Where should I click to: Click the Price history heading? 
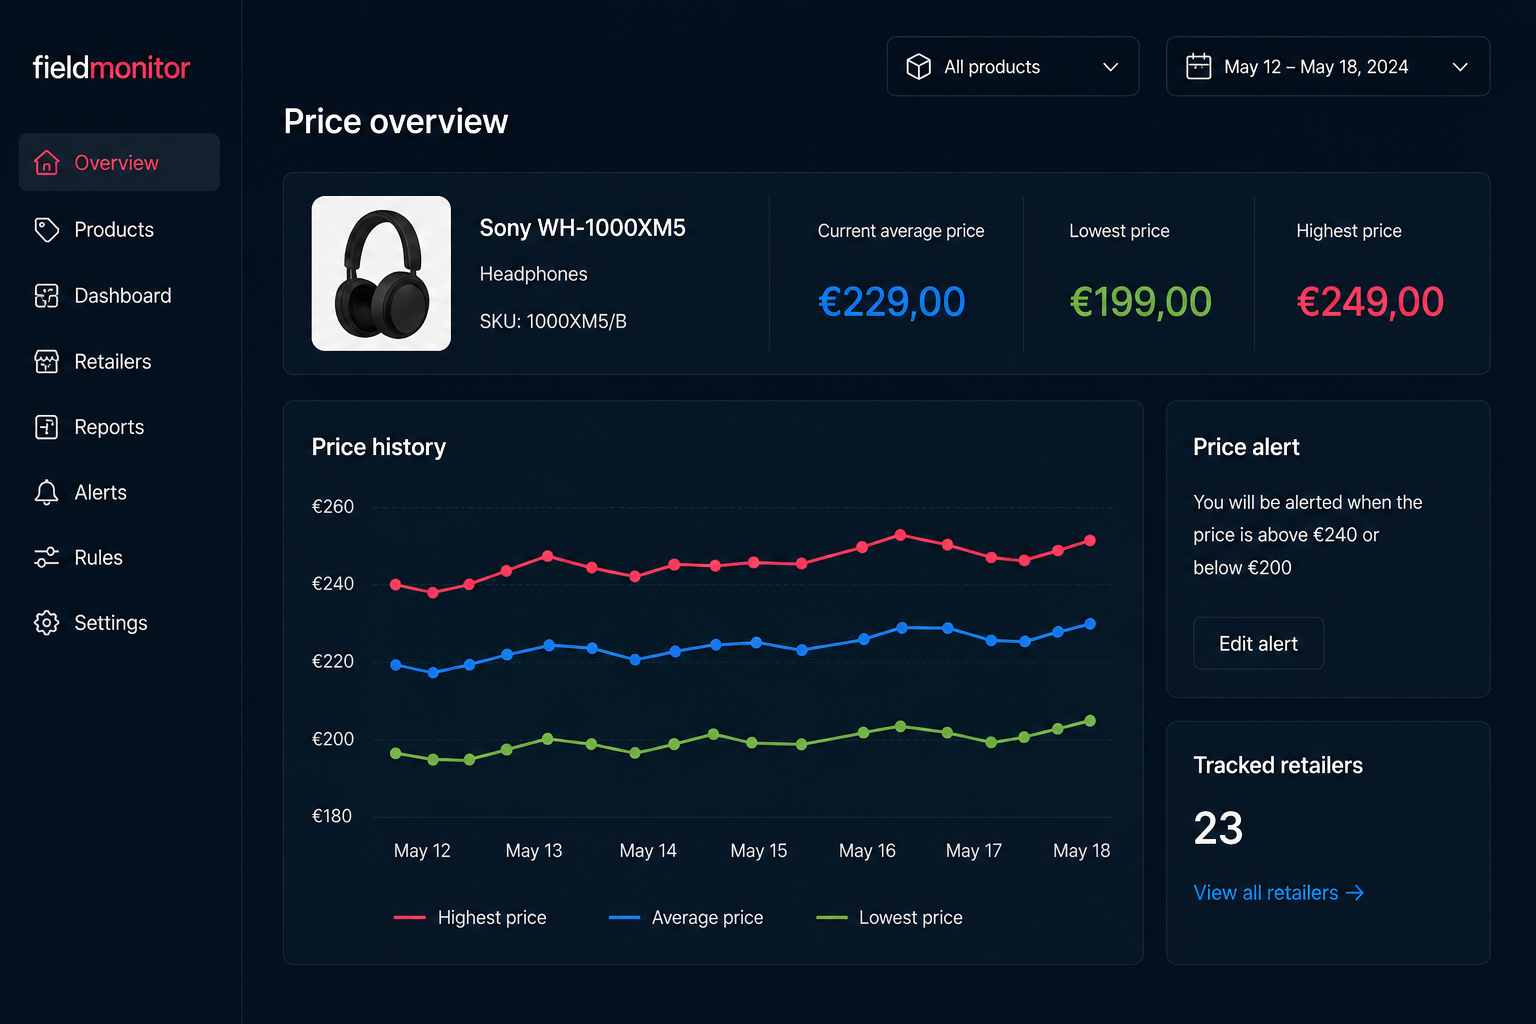point(379,447)
